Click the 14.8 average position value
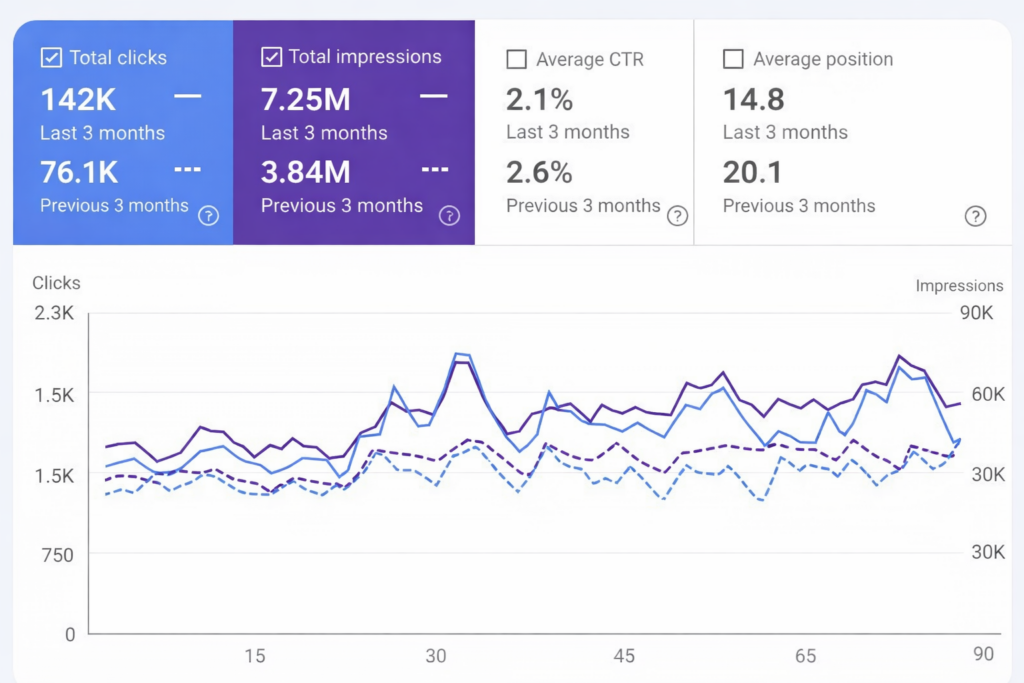This screenshot has height=683, width=1024. (753, 100)
